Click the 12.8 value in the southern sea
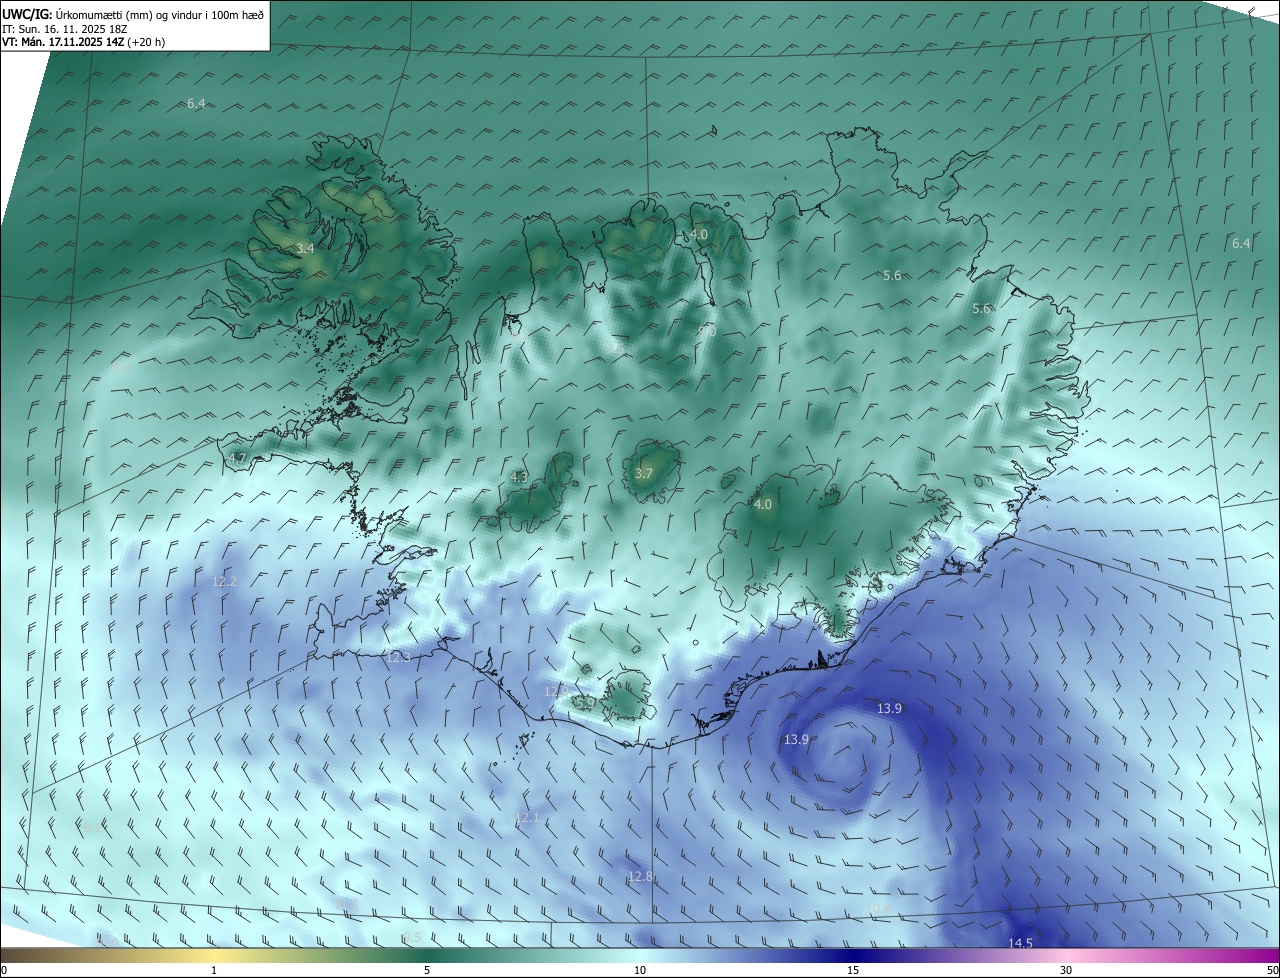 (640, 876)
